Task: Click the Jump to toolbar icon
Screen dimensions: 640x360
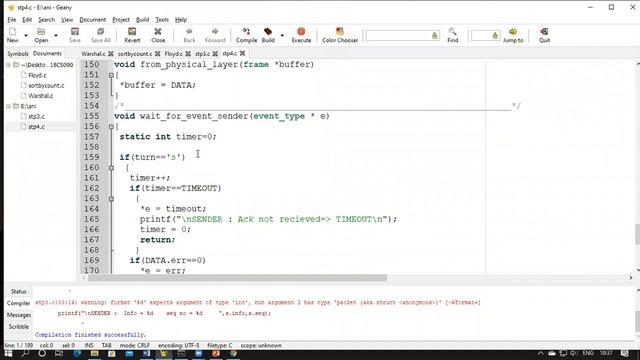Action: pyautogui.click(x=513, y=35)
